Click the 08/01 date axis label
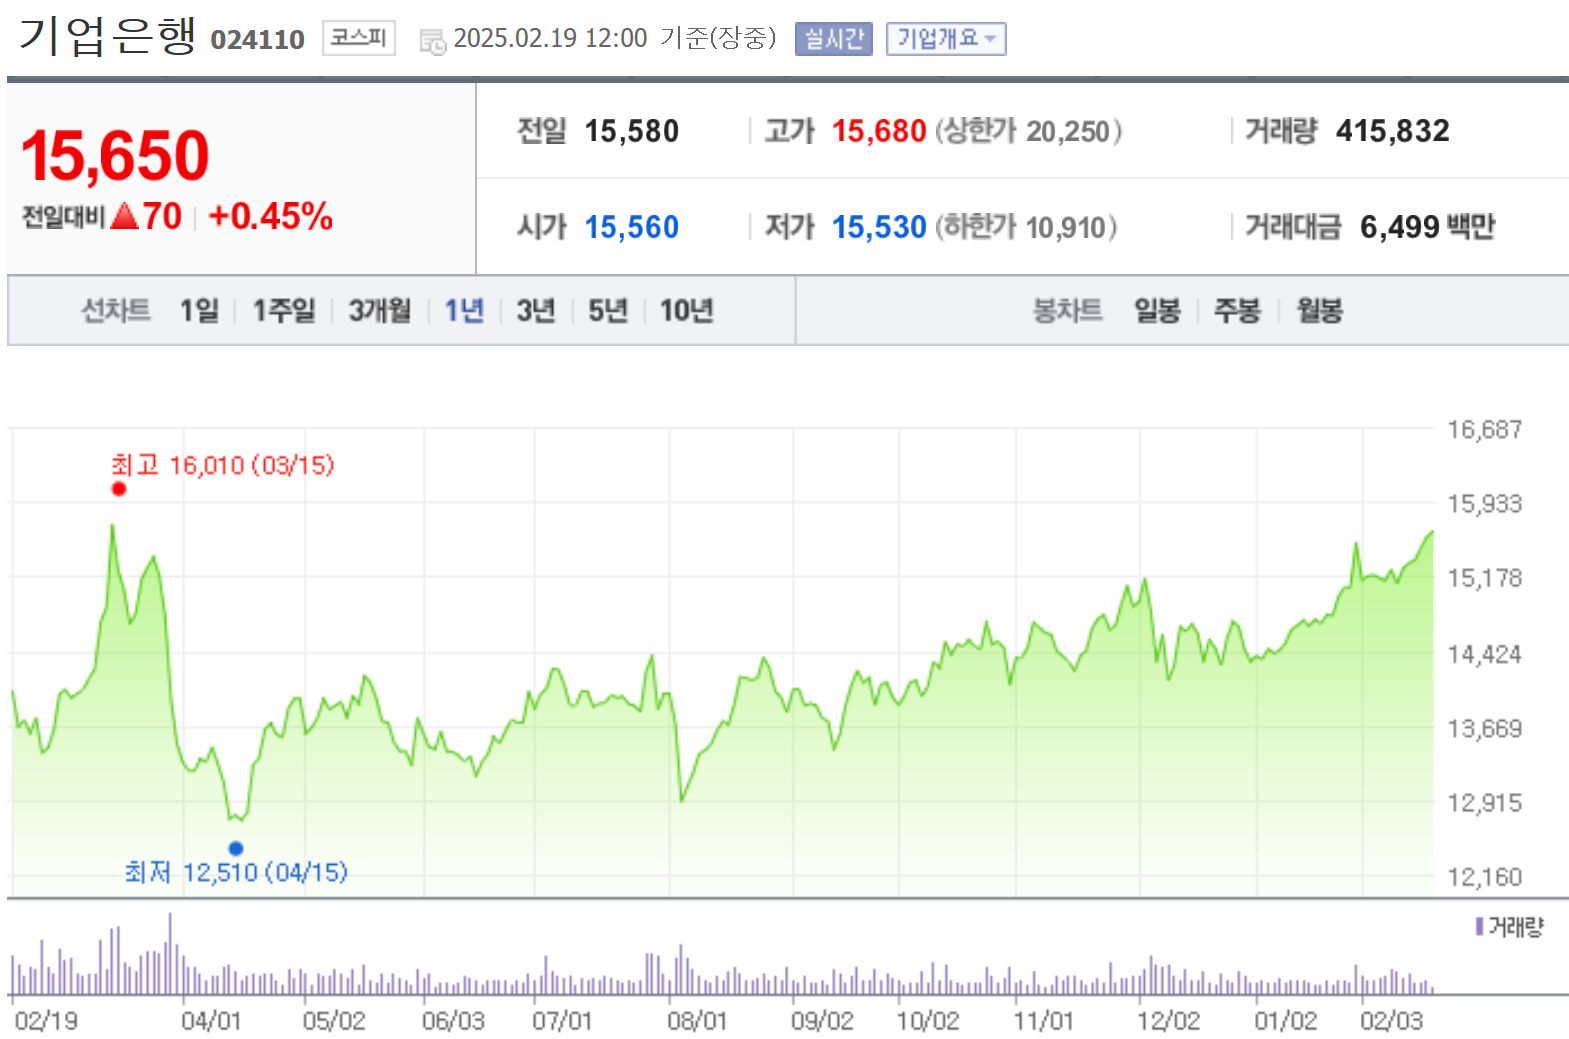Screen dimensions: 1569x1039 click(x=697, y=1021)
